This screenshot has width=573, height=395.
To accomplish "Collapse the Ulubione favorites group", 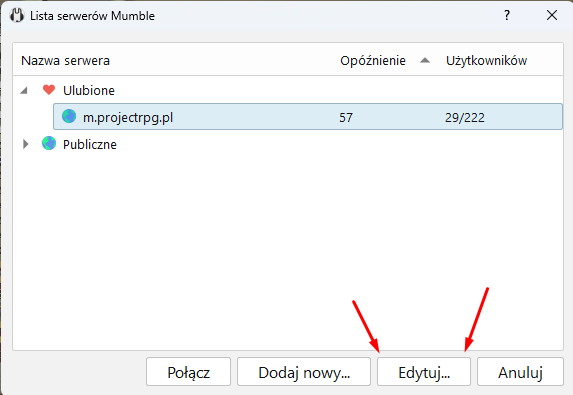I will pyautogui.click(x=24, y=90).
